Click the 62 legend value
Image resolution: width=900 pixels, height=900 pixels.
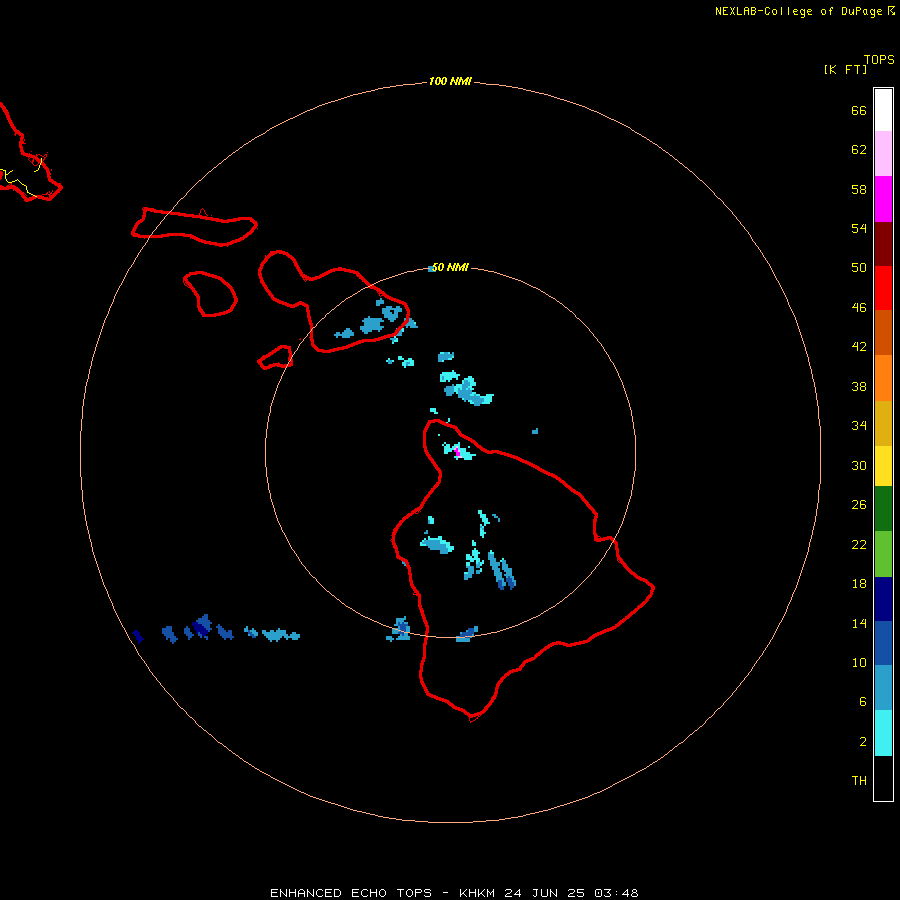[859, 149]
